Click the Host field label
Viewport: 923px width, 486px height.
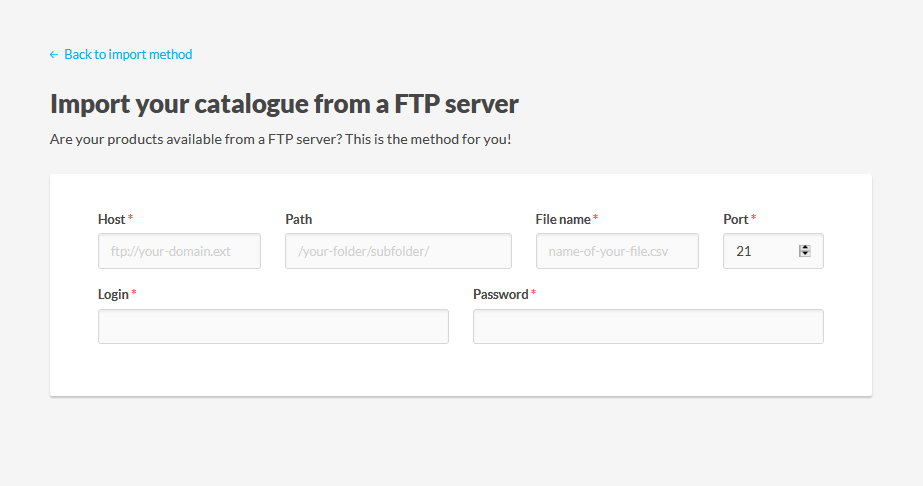(x=111, y=219)
